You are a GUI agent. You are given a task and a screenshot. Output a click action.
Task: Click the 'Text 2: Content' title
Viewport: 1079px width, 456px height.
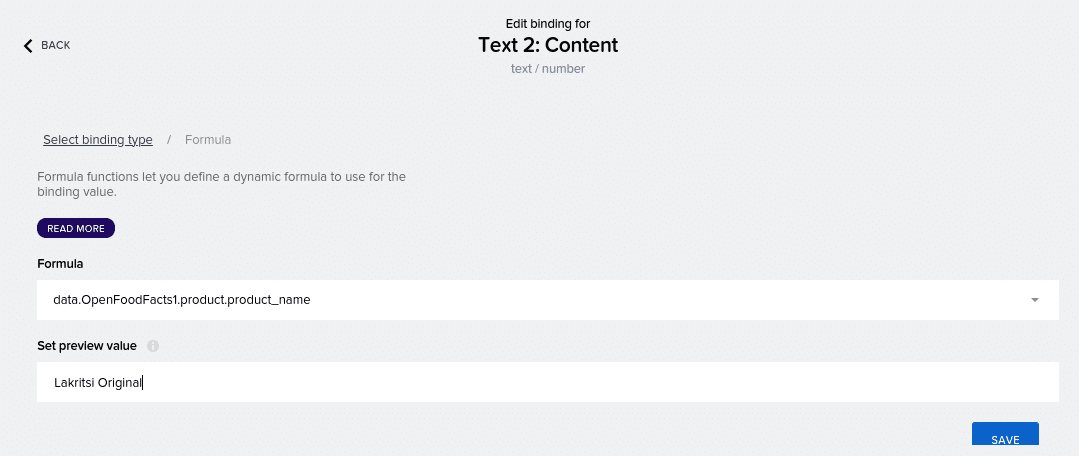point(548,45)
